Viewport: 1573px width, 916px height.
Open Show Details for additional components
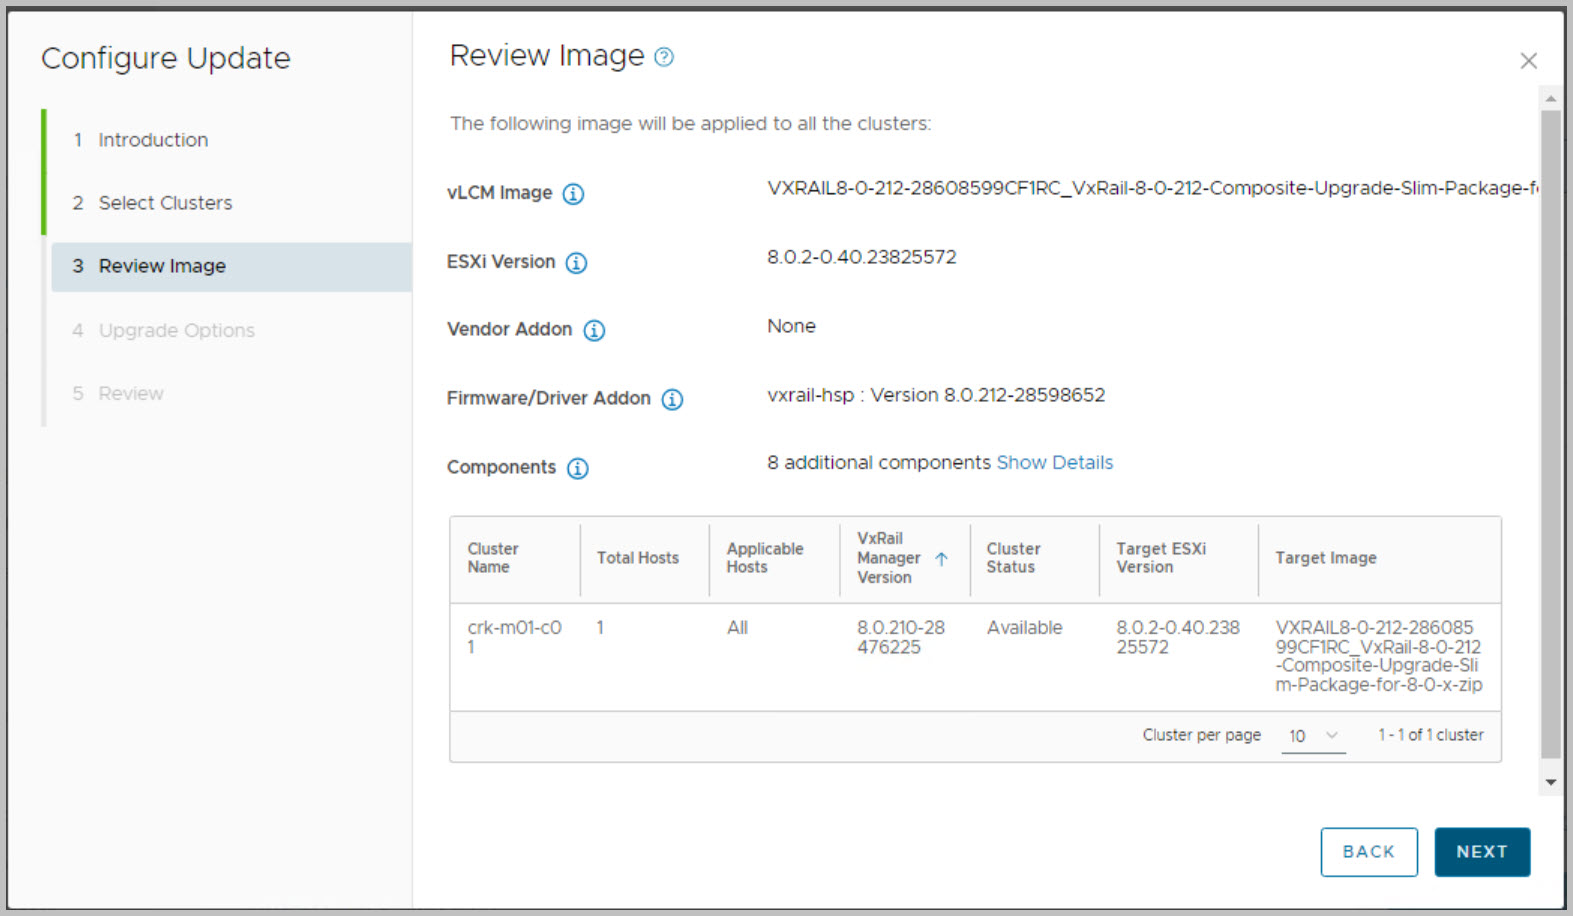(x=1054, y=463)
